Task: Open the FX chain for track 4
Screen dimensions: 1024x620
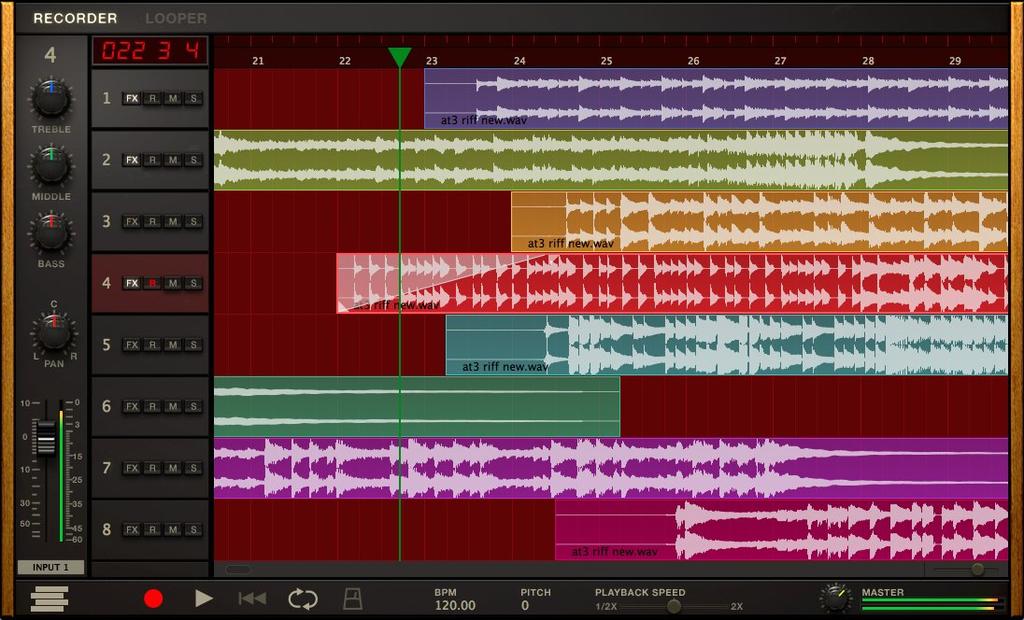Action: [x=130, y=283]
